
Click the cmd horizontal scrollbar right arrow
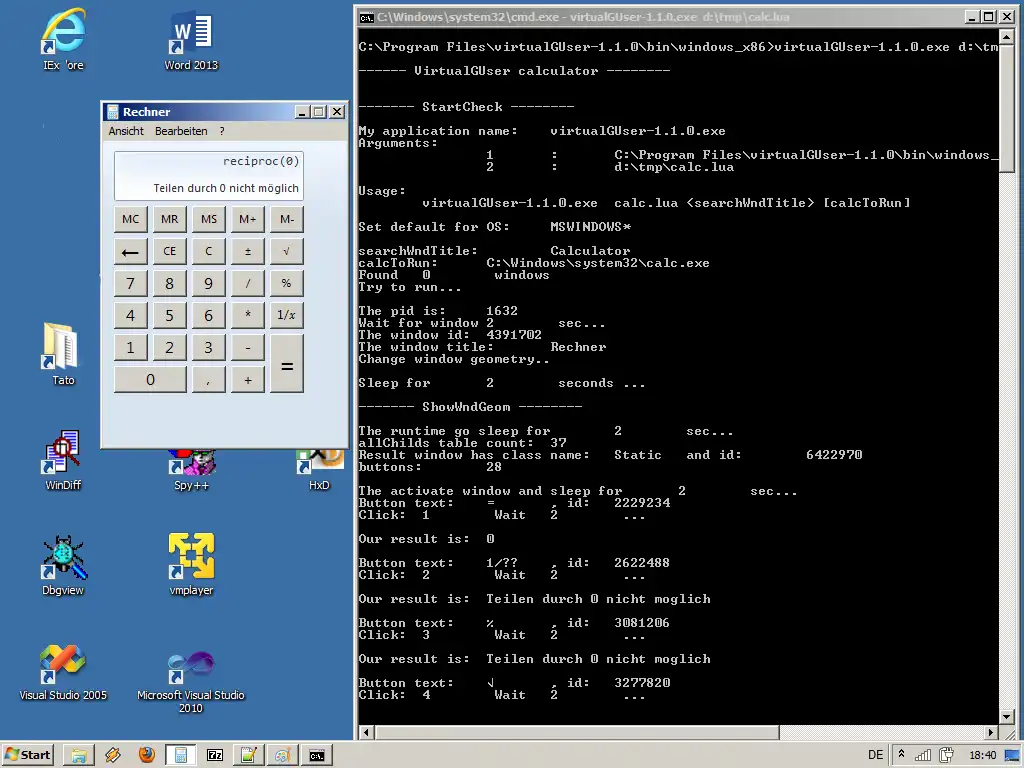[991, 733]
